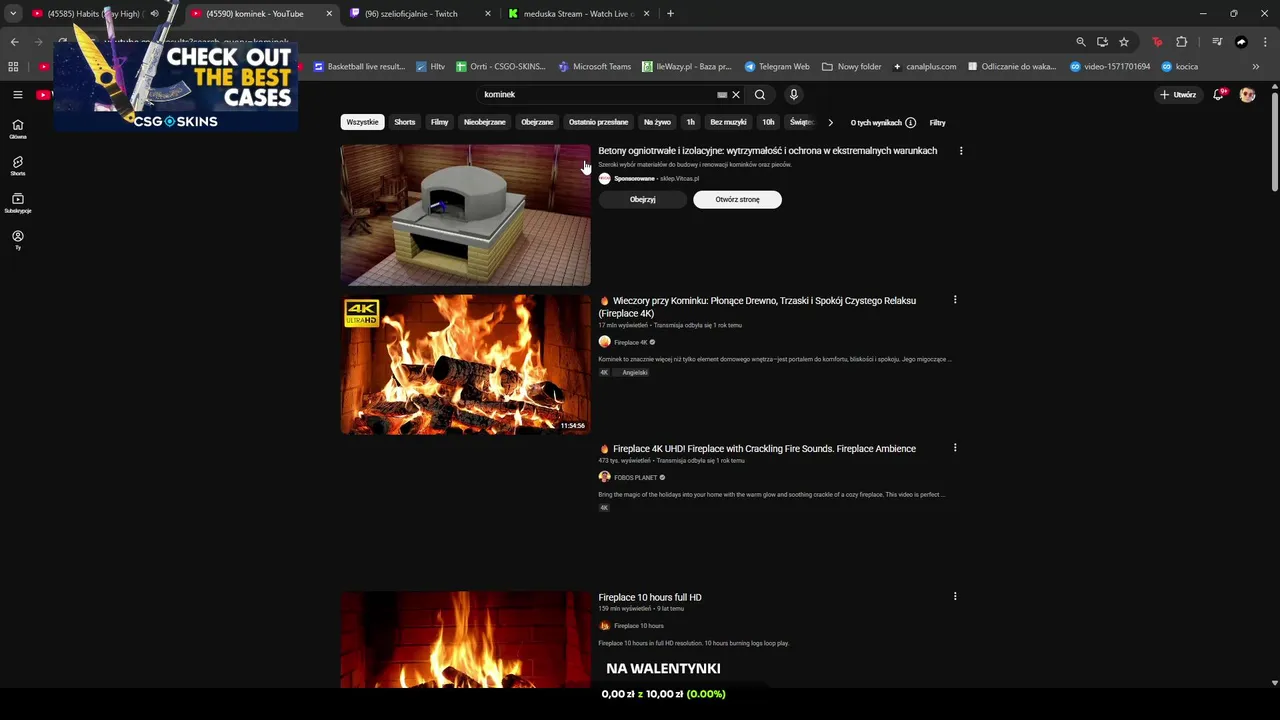Viewport: 1280px width, 720px height.
Task: Open Shorts in the left sidebar
Action: coord(18,165)
